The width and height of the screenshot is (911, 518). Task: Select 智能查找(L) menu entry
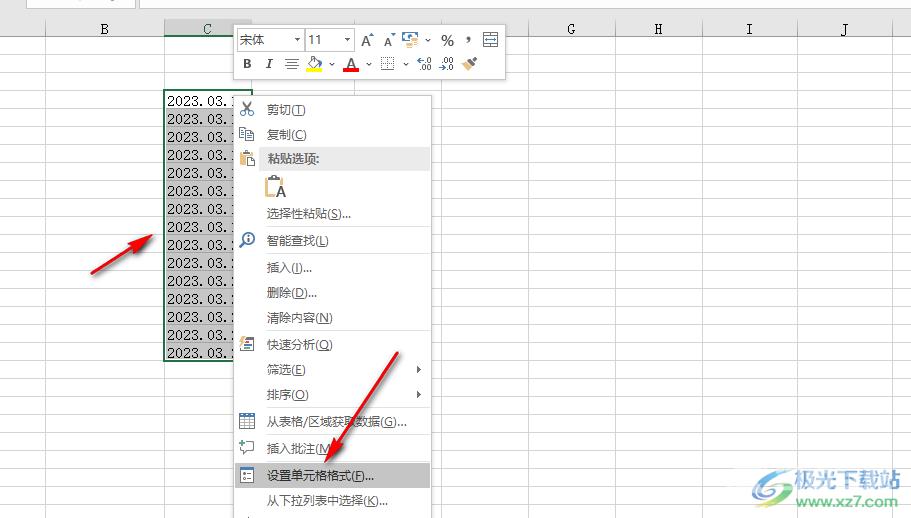tap(332, 240)
